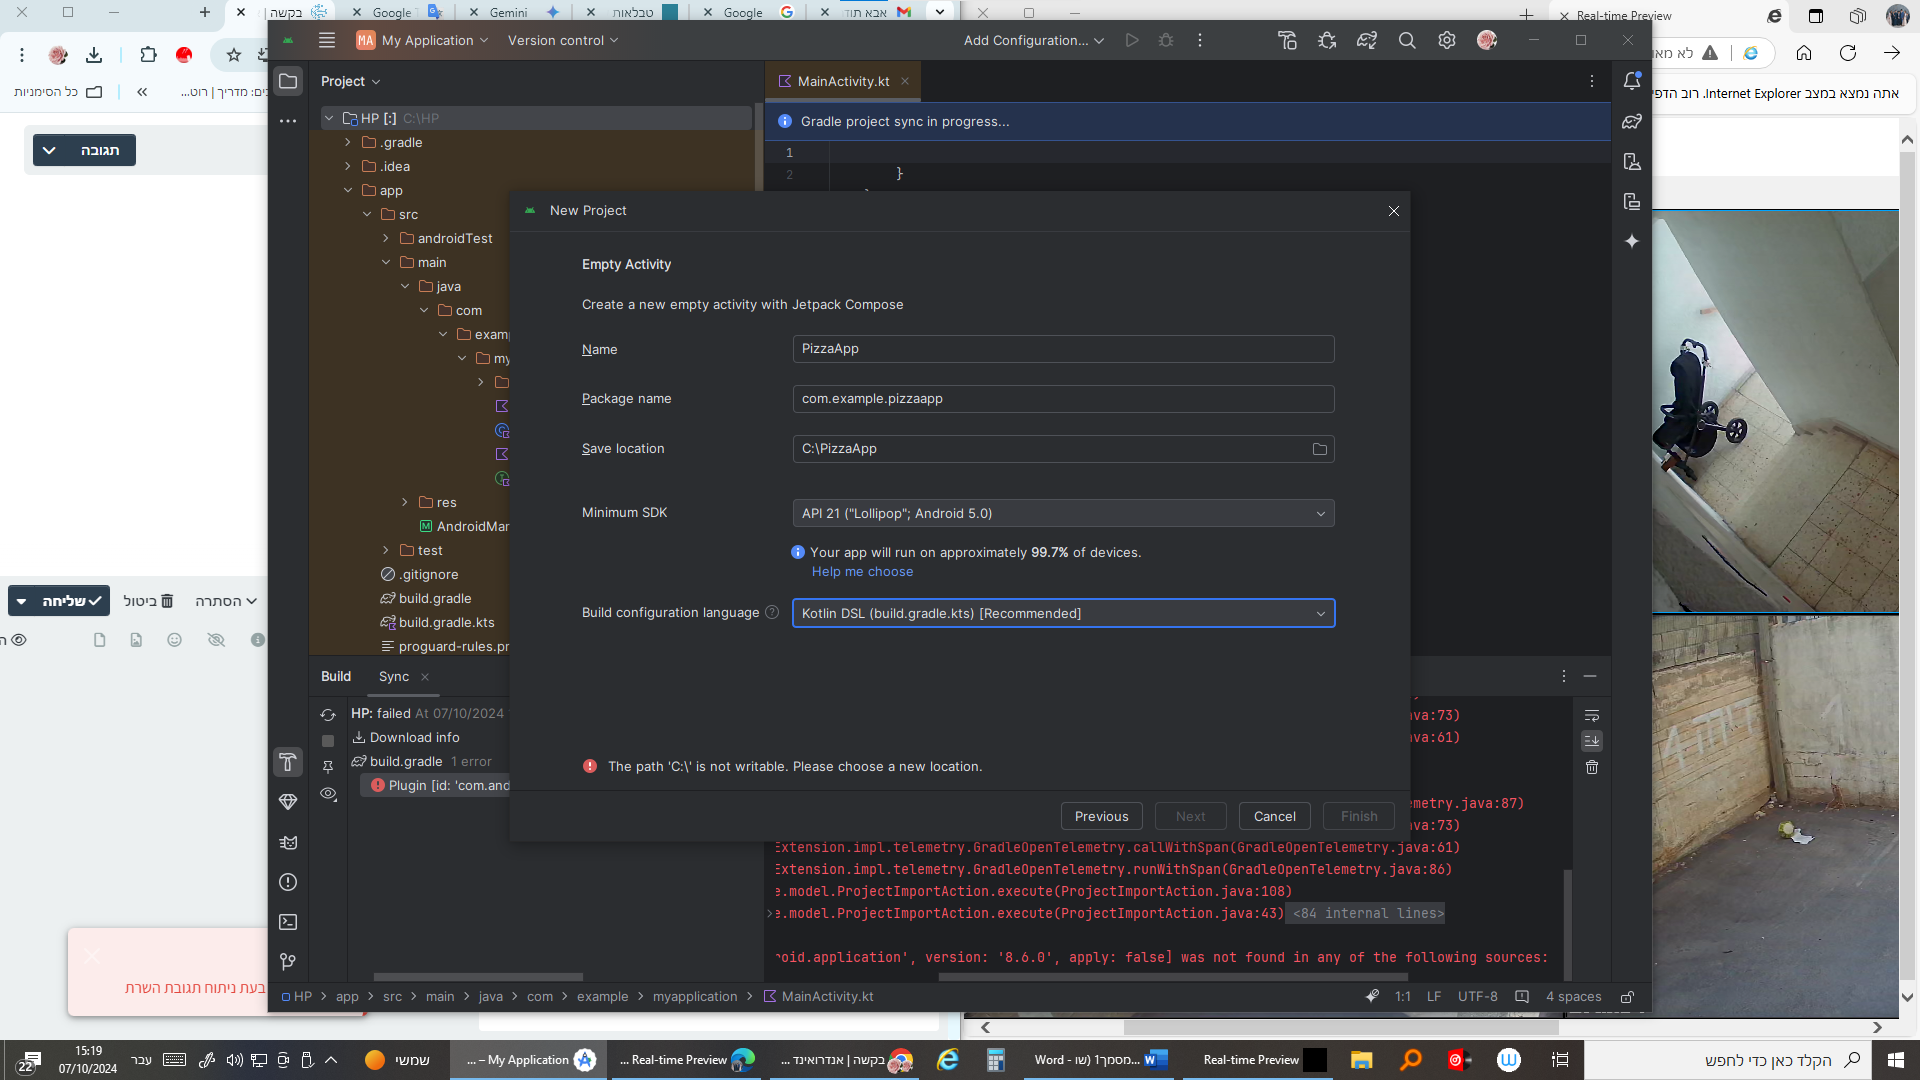Click the Run app play icon
Viewport: 1920px width, 1080px height.
tap(1131, 40)
